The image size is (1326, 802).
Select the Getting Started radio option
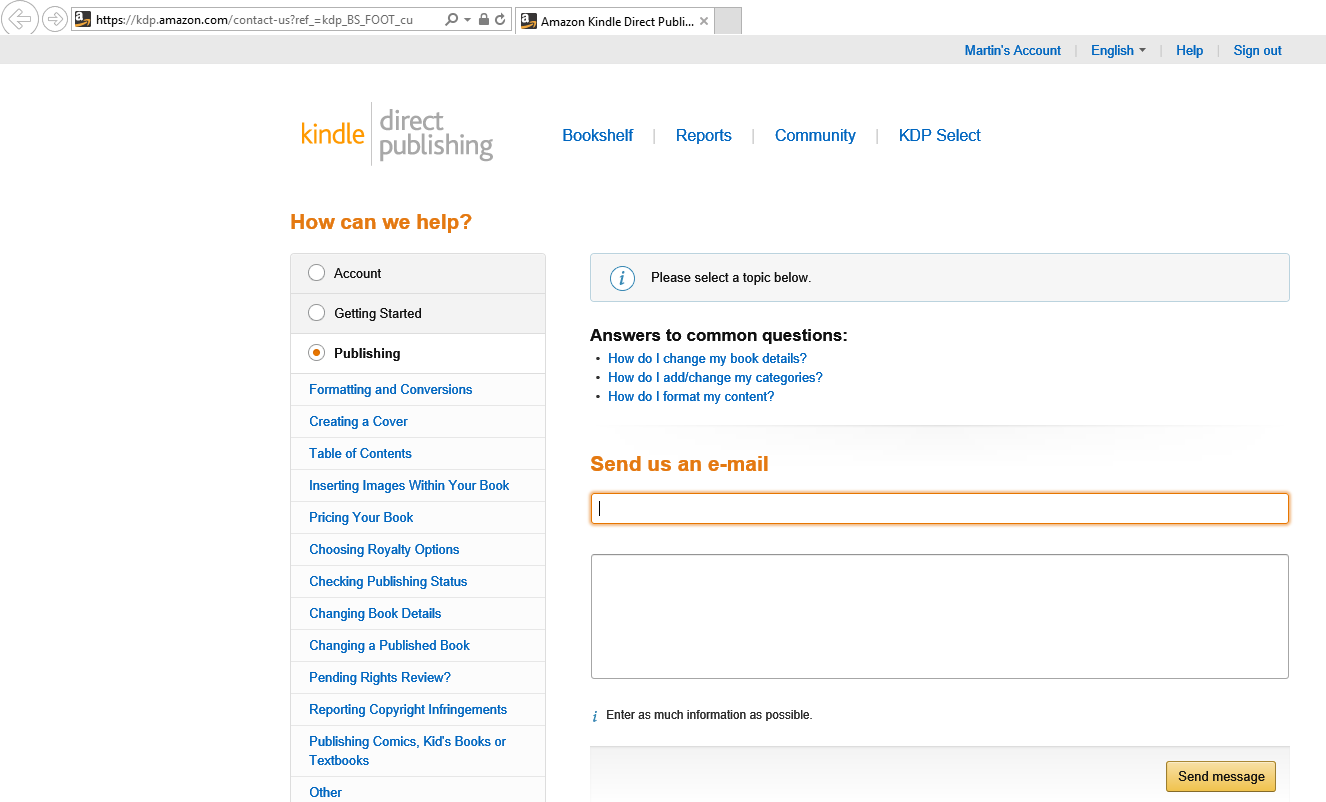pos(317,313)
